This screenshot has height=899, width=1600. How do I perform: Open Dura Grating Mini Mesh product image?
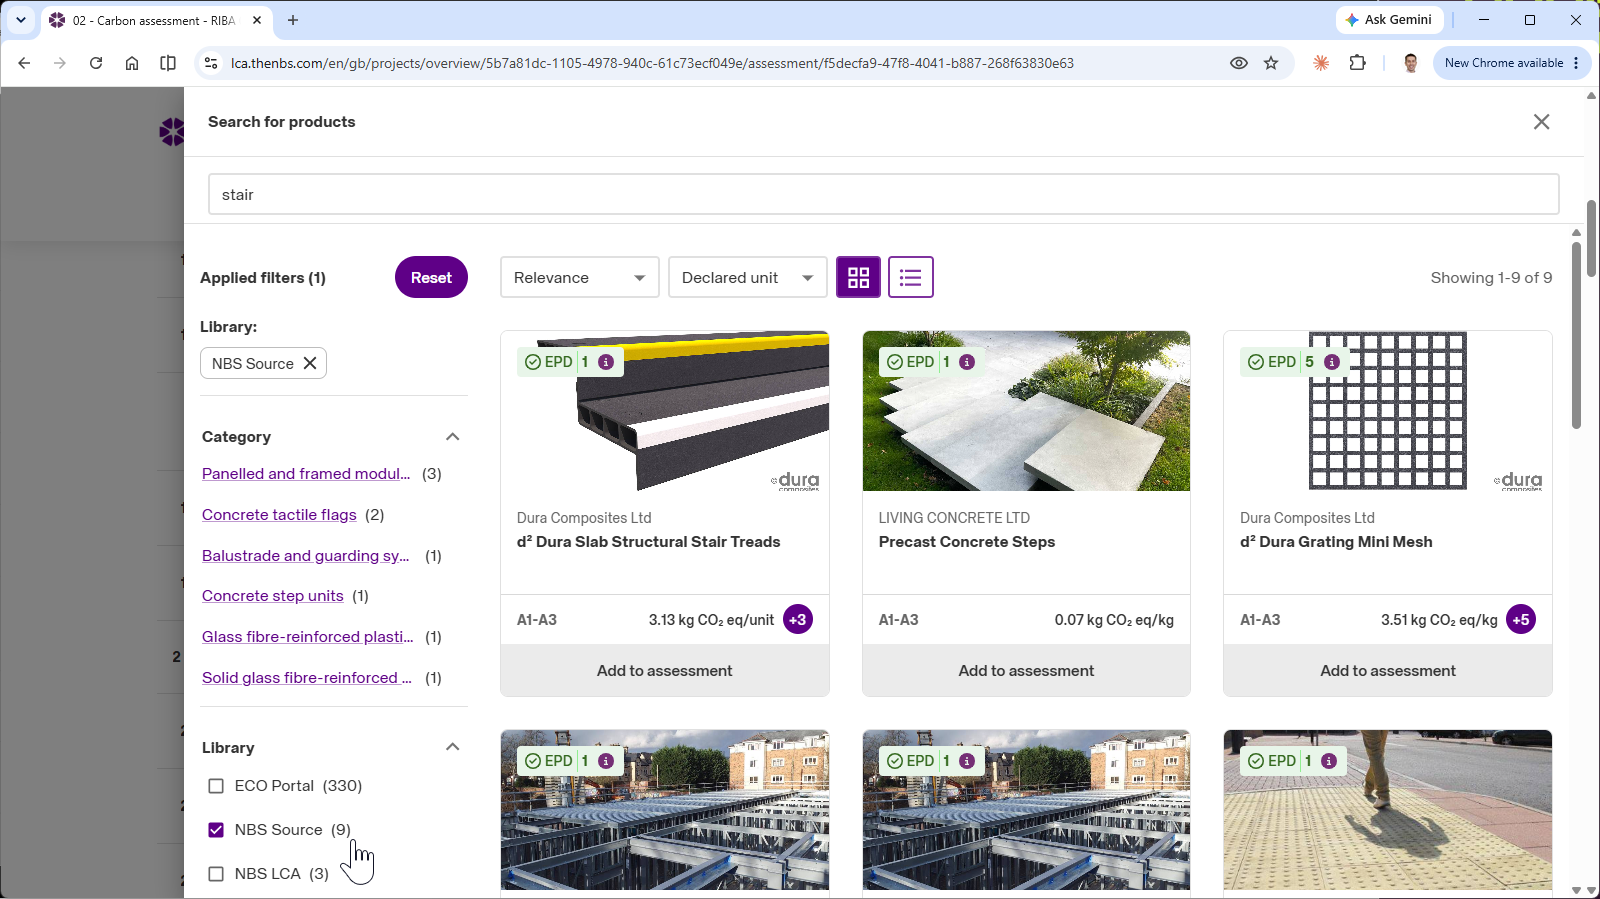[1388, 411]
